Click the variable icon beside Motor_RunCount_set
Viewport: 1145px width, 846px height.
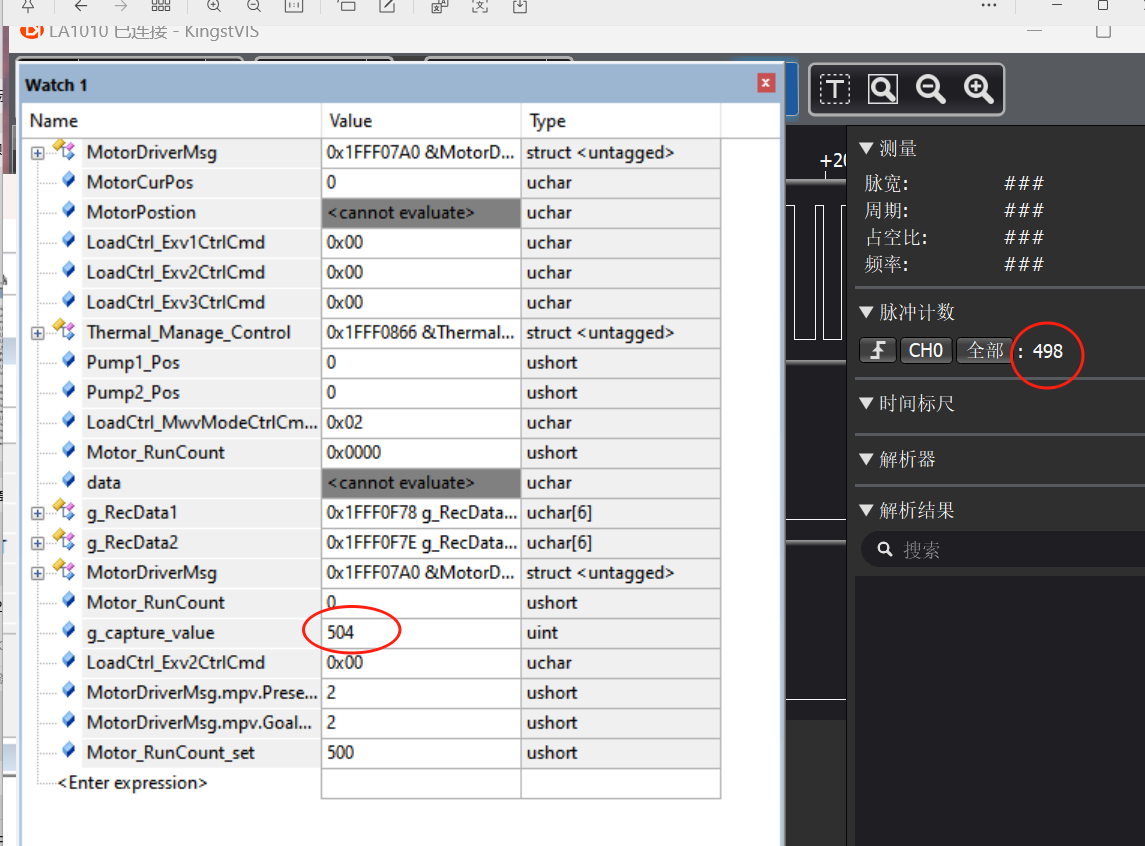pos(69,750)
